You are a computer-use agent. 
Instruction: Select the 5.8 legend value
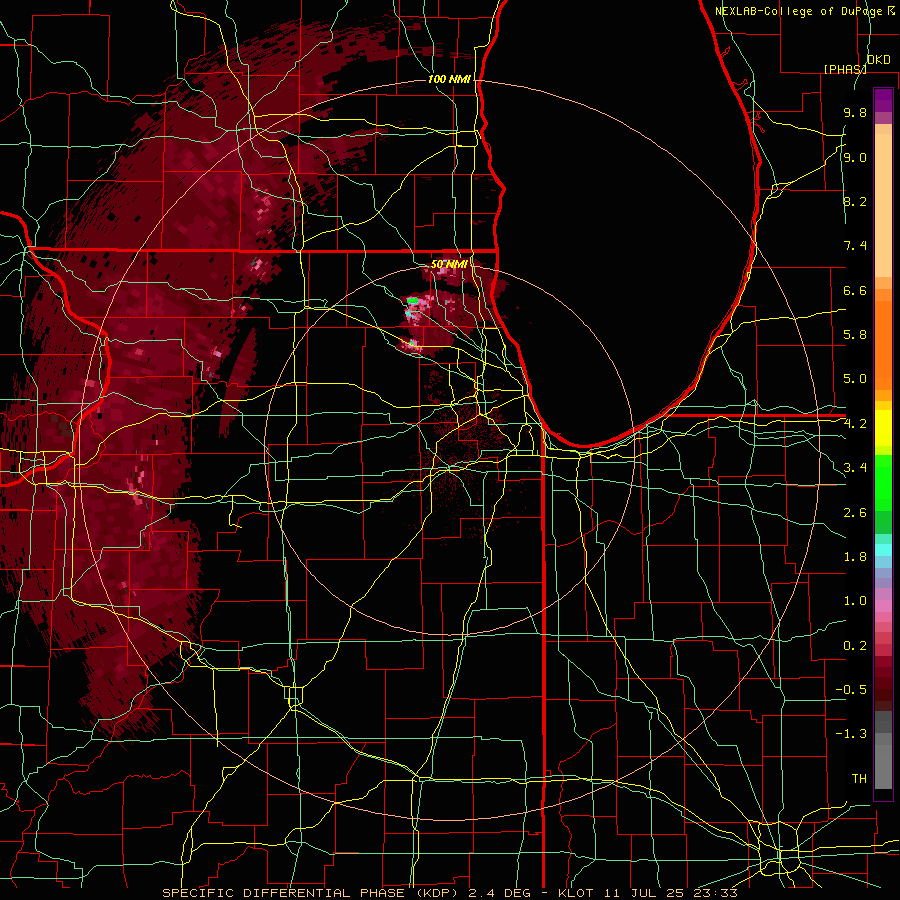[x=855, y=335]
